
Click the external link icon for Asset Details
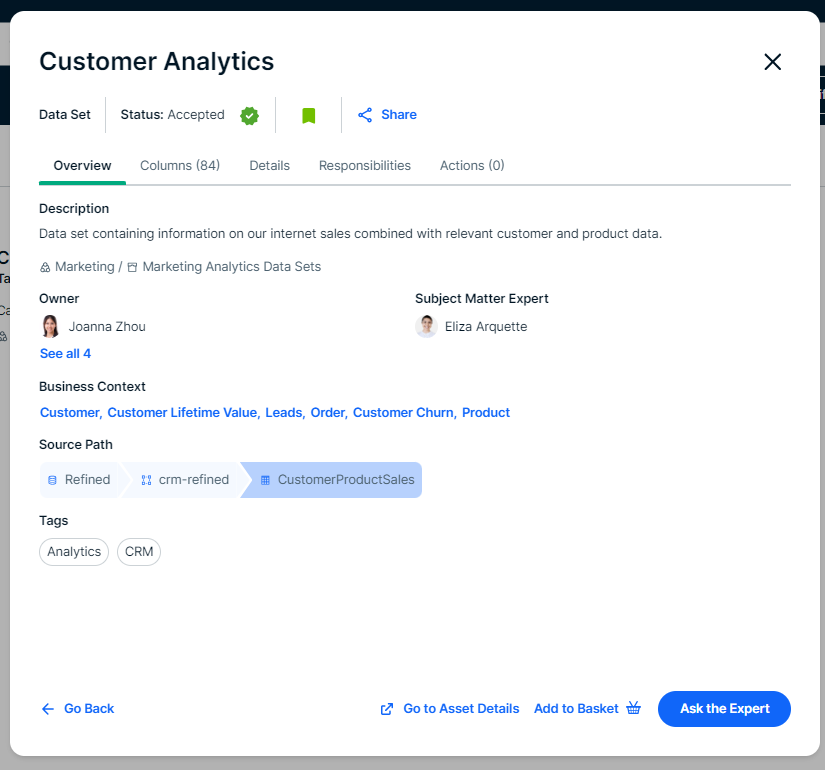tap(387, 709)
